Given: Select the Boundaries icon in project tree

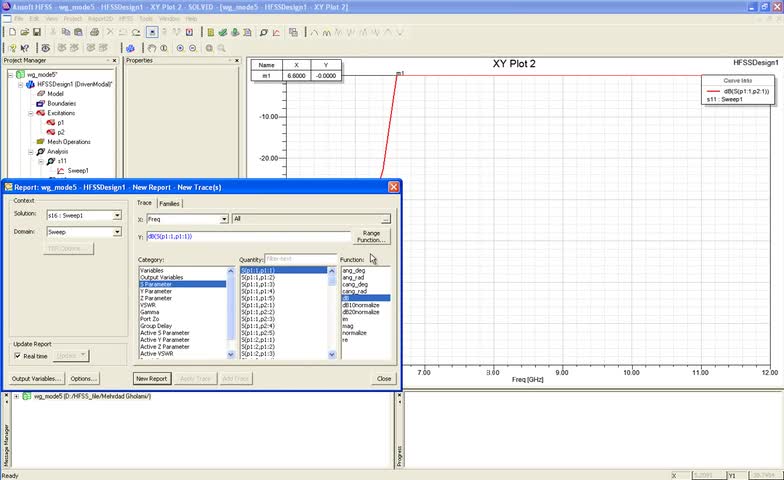Looking at the screenshot, I should pyautogui.click(x=41, y=103).
